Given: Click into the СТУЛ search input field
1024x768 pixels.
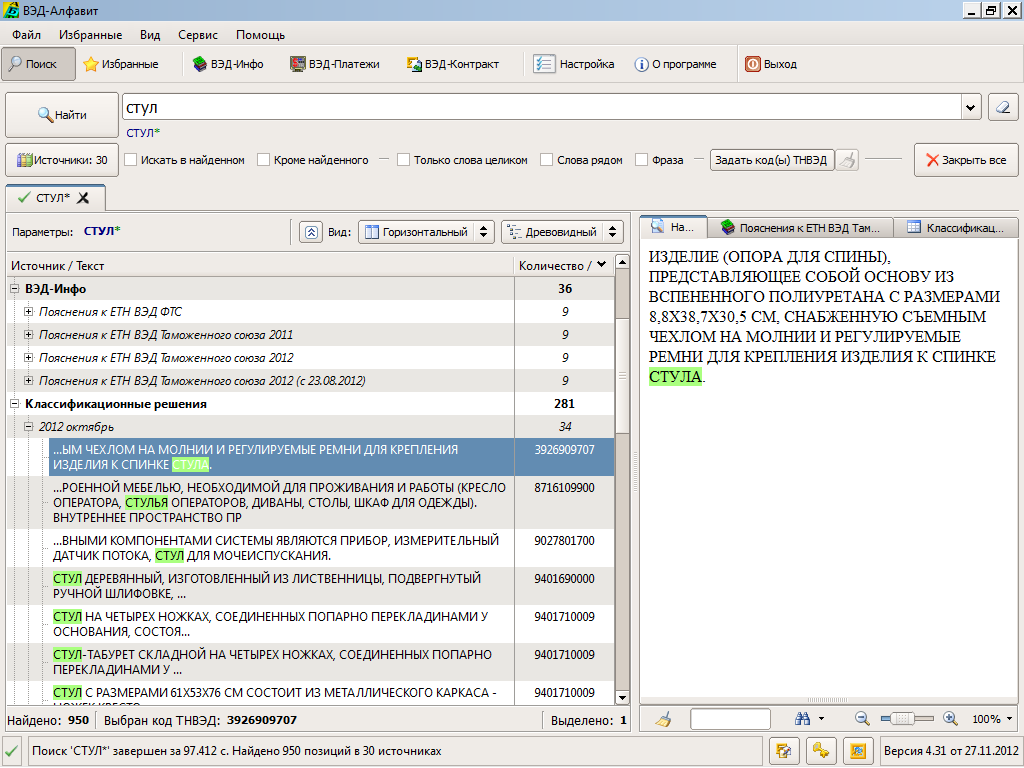Looking at the screenshot, I should [x=541, y=108].
